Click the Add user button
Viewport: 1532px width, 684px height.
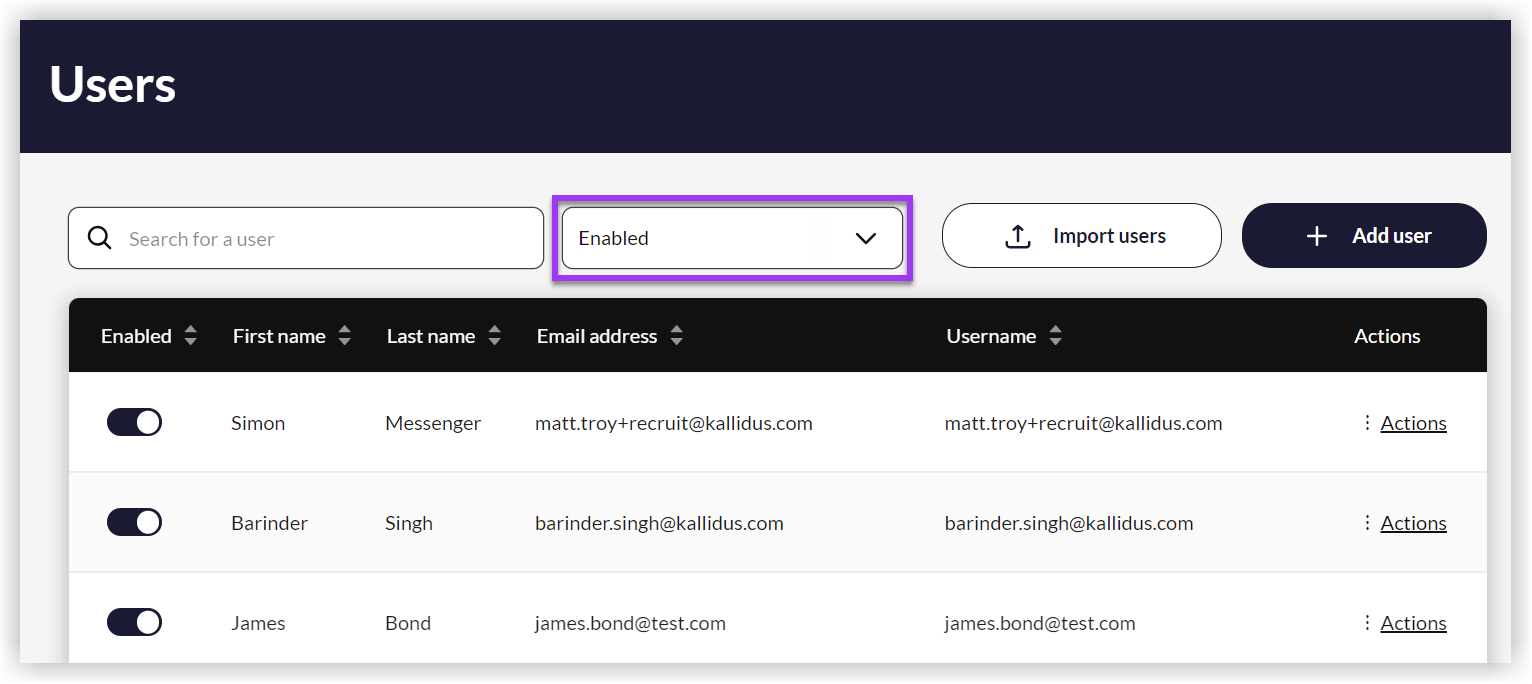[1363, 236]
